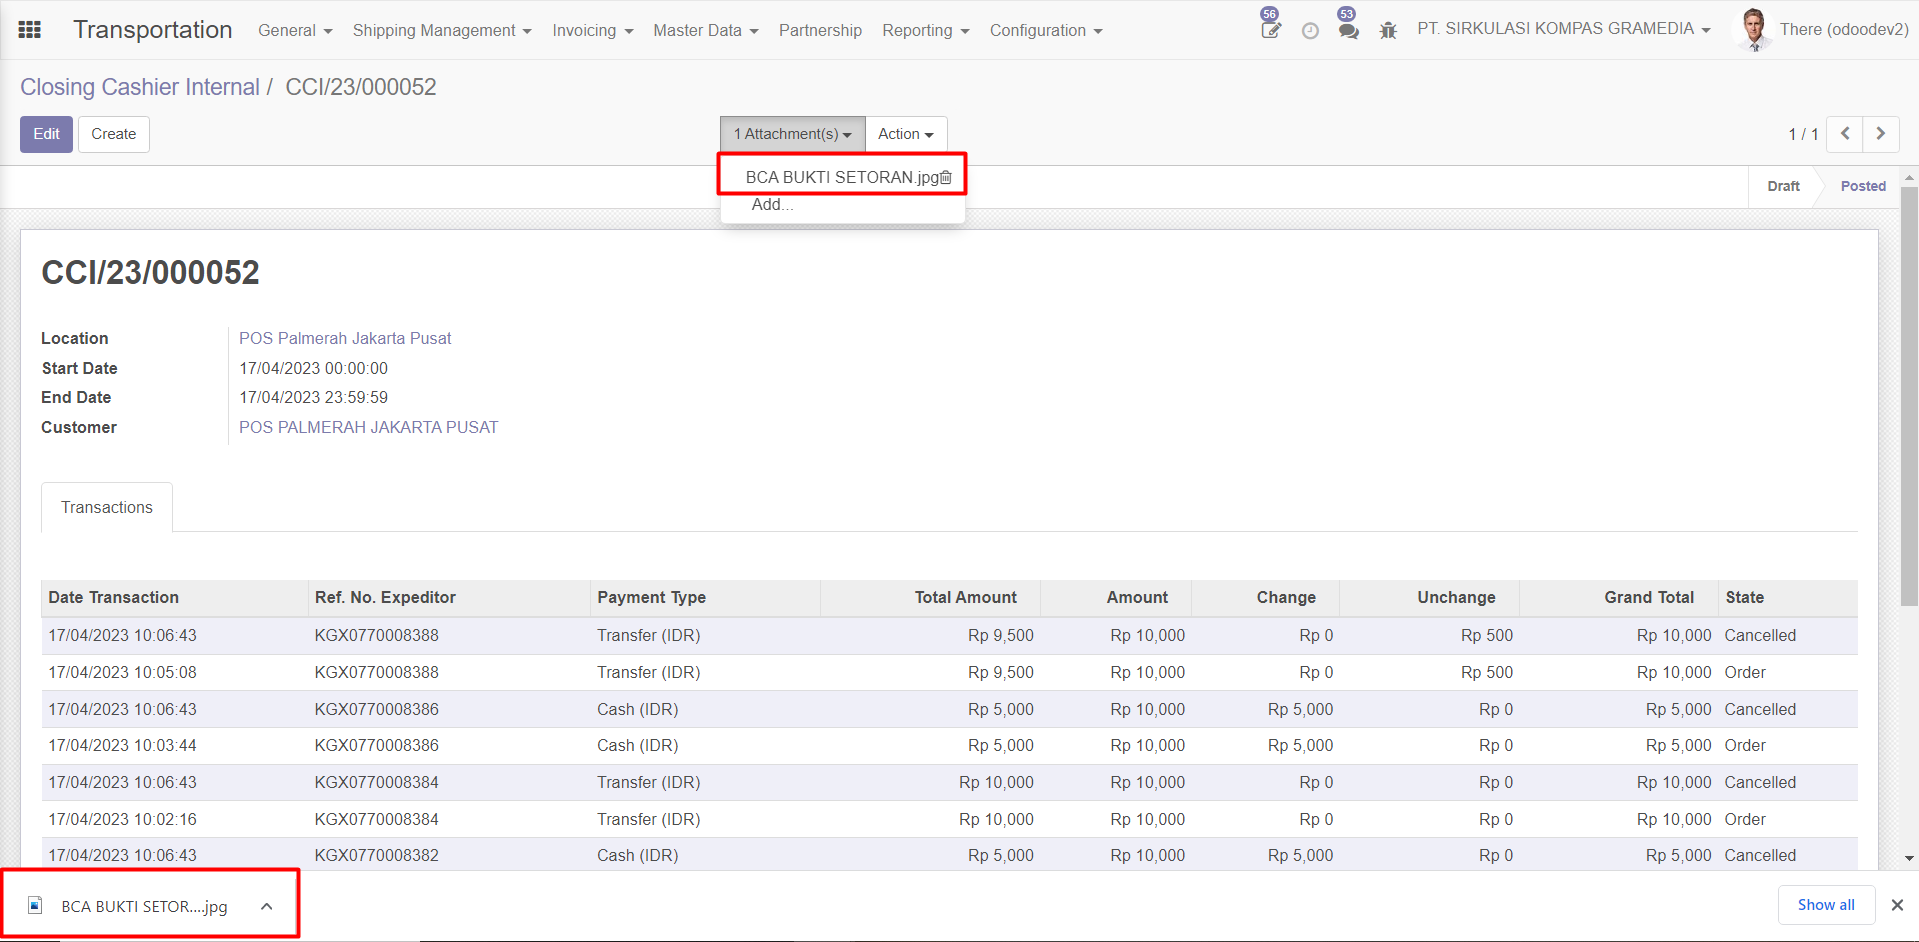Click scrollbar down arrow

[x=1909, y=858]
